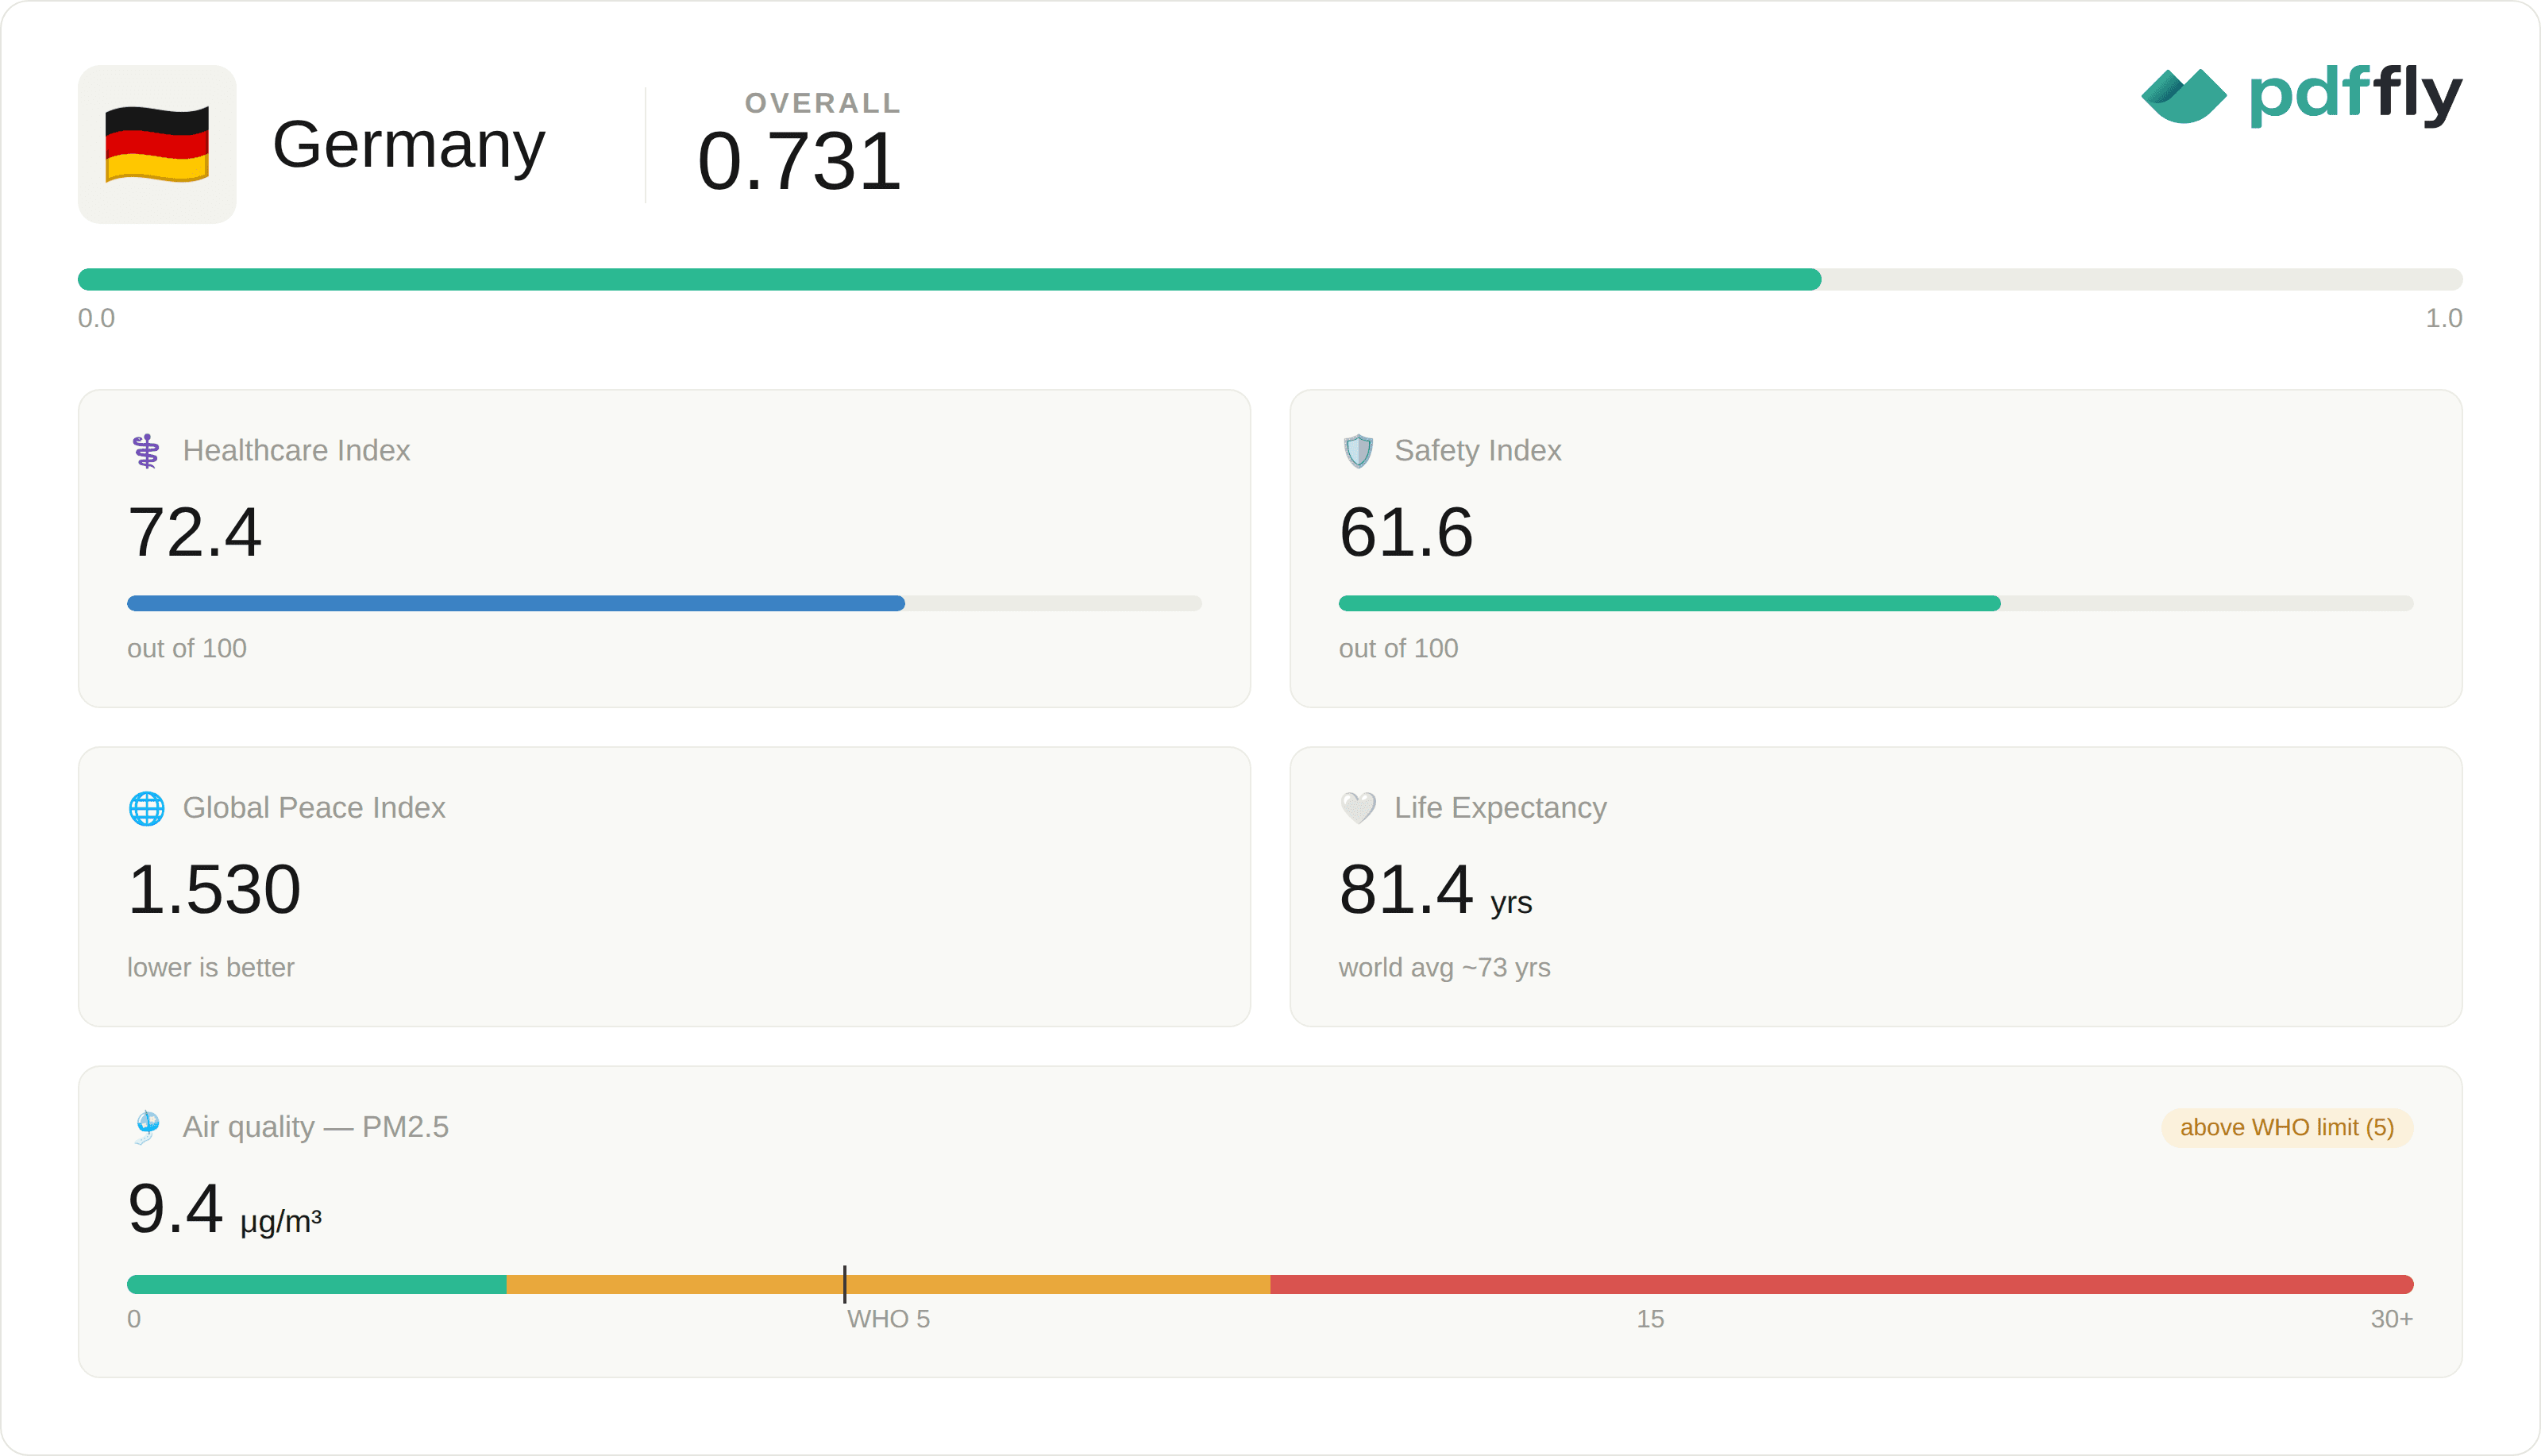The image size is (2541, 1456).
Task: Click the Safety Index shield icon
Action: pos(1358,451)
